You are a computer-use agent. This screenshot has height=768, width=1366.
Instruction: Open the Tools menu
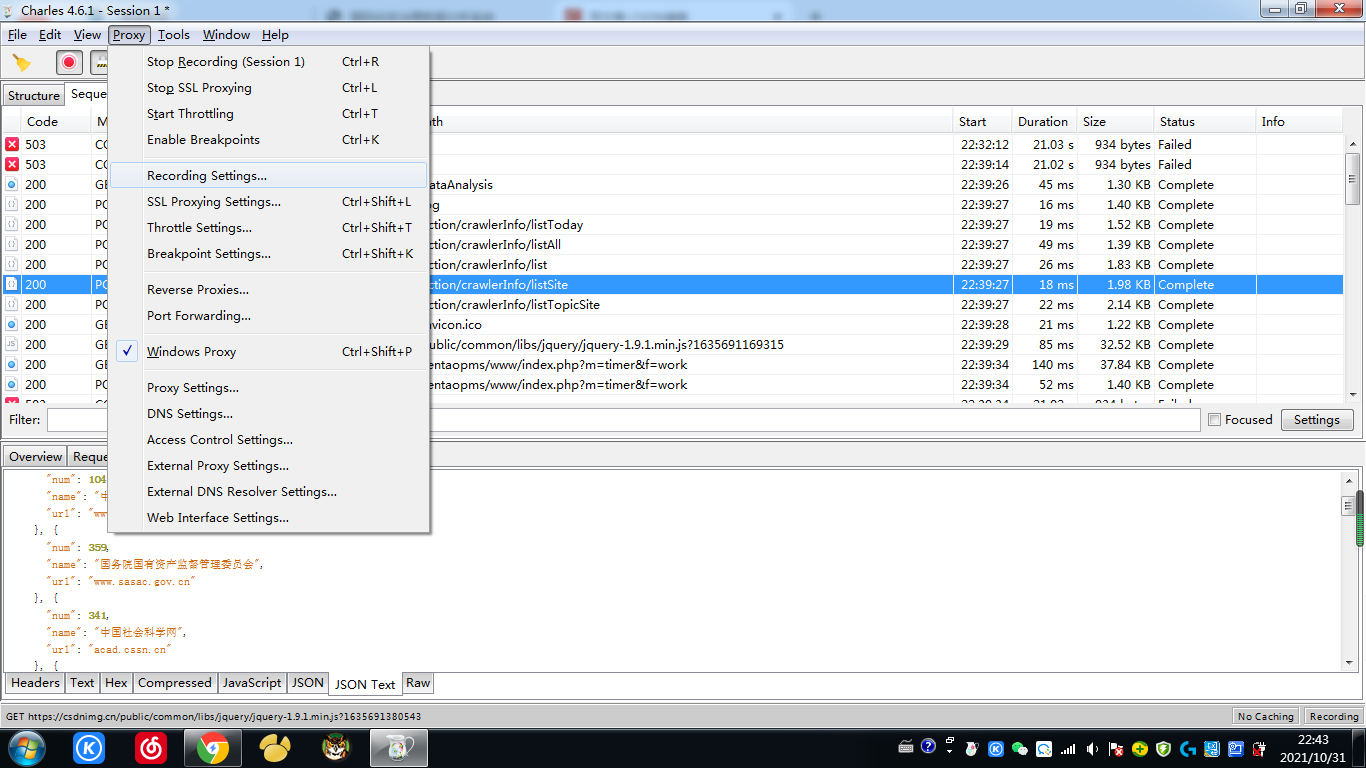(174, 35)
